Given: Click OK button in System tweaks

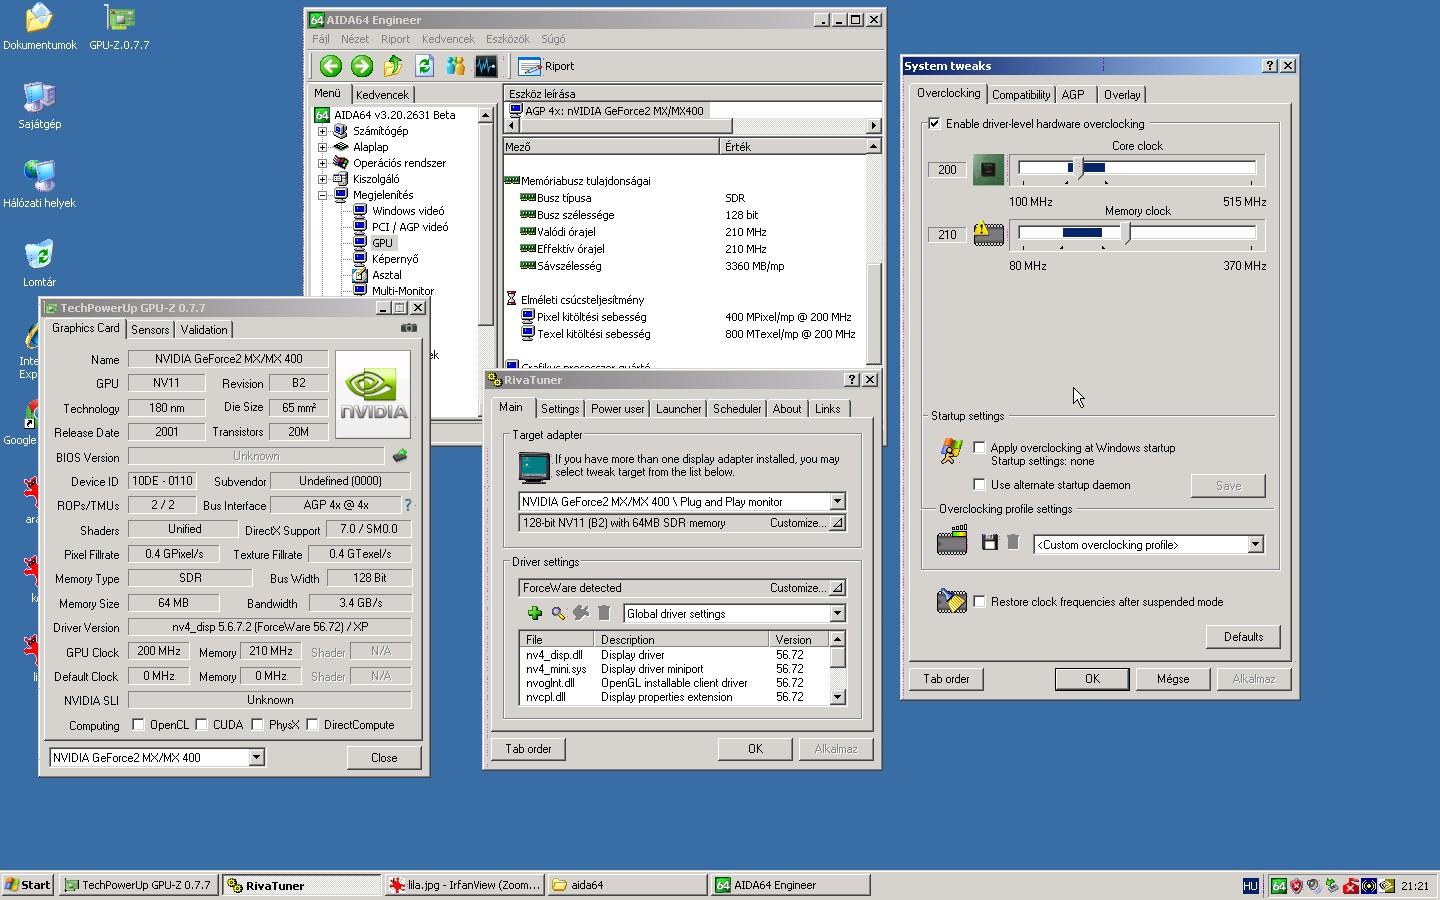Looking at the screenshot, I should [x=1092, y=679].
